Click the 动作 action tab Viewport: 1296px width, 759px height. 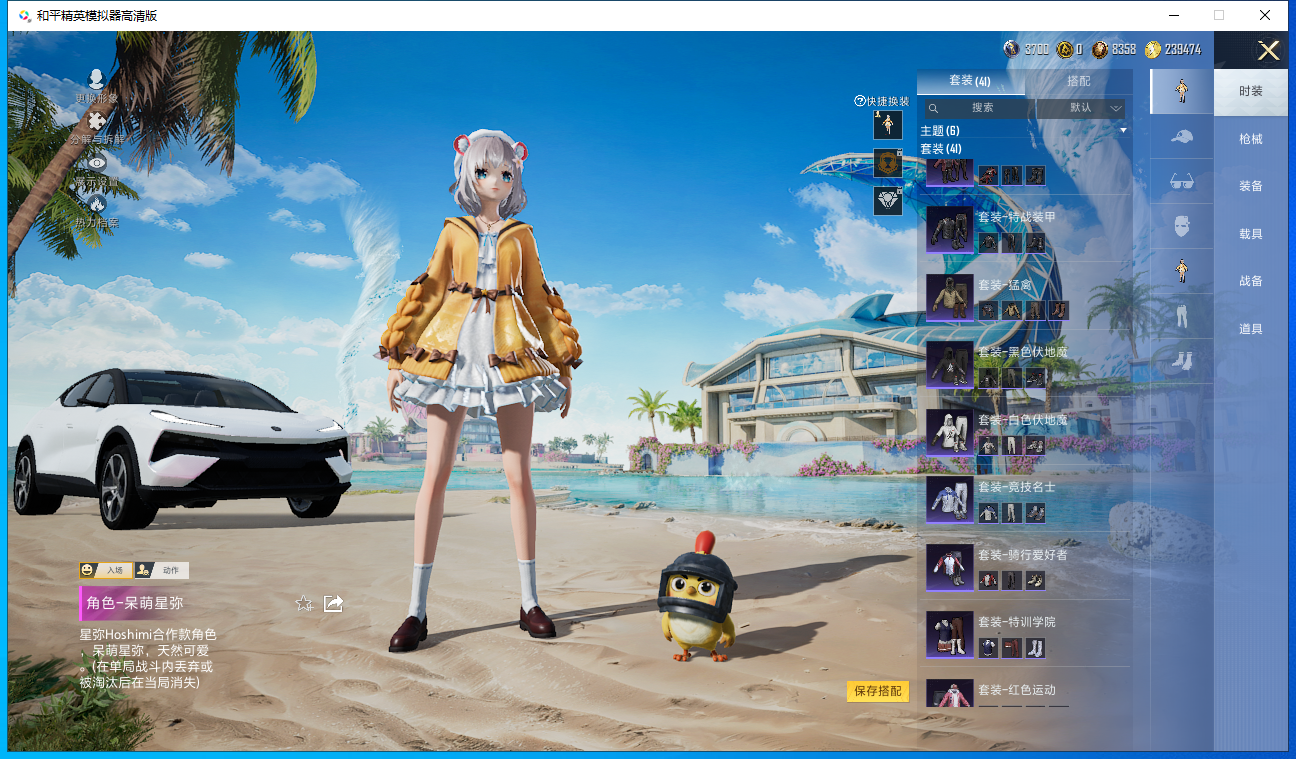162,570
